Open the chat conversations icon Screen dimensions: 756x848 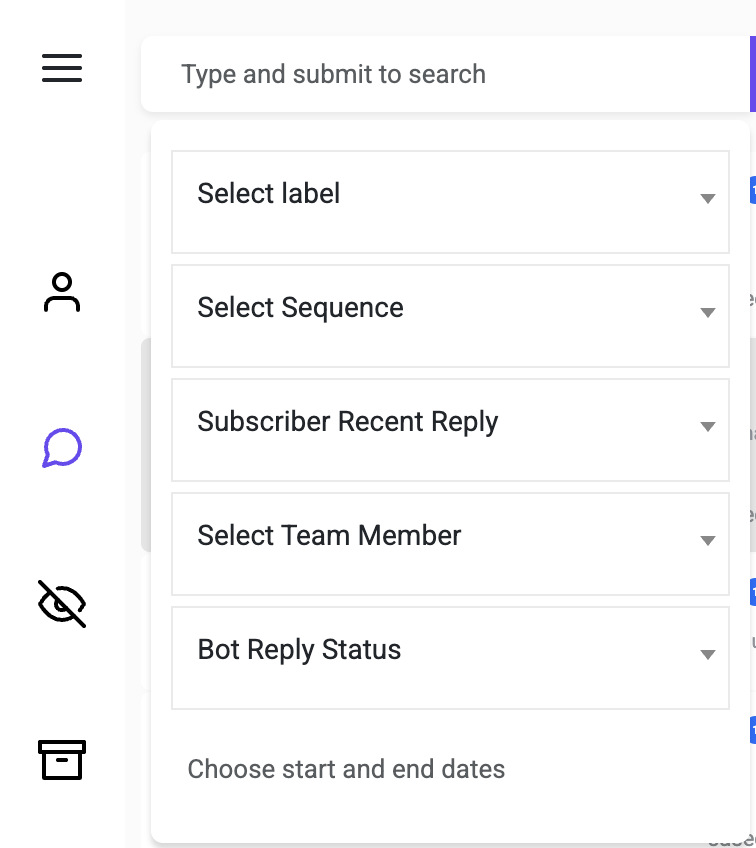(62, 448)
